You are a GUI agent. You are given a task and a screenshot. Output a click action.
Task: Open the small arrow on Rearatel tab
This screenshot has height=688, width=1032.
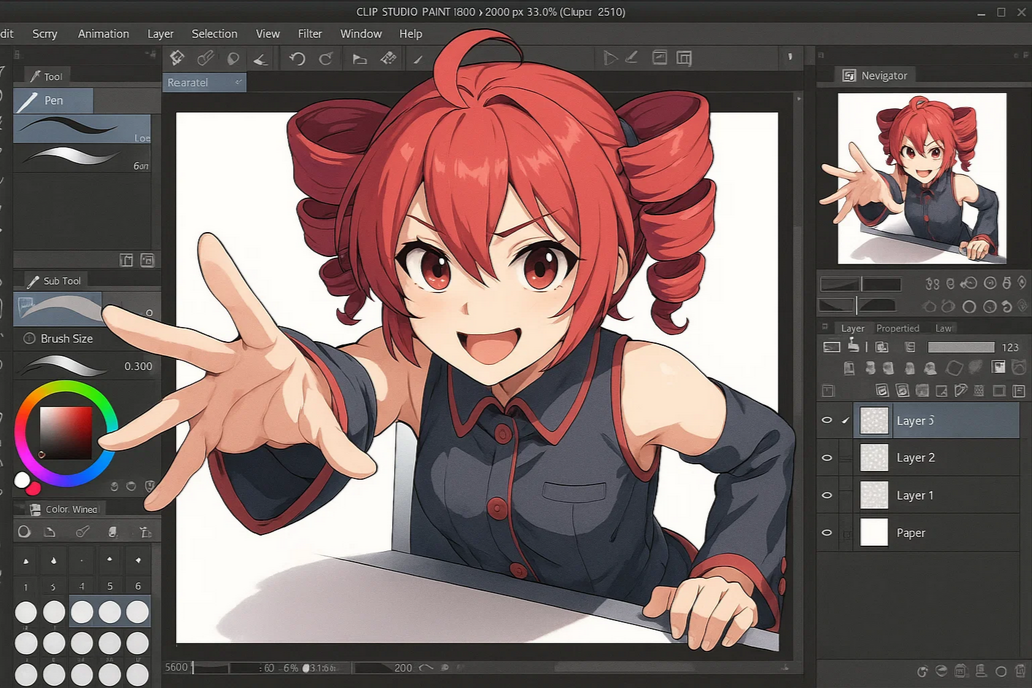[238, 82]
